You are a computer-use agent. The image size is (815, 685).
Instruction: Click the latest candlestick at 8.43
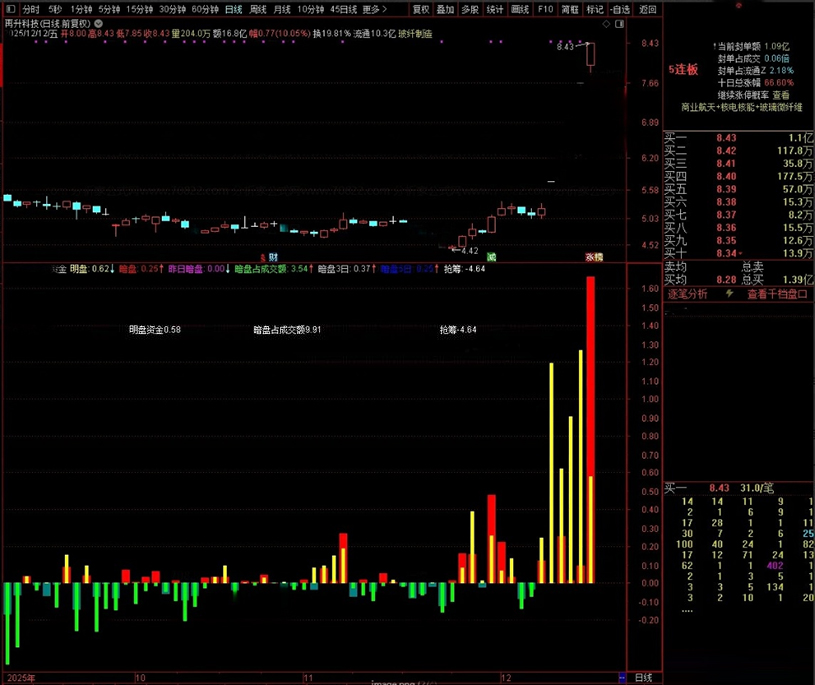click(590, 57)
